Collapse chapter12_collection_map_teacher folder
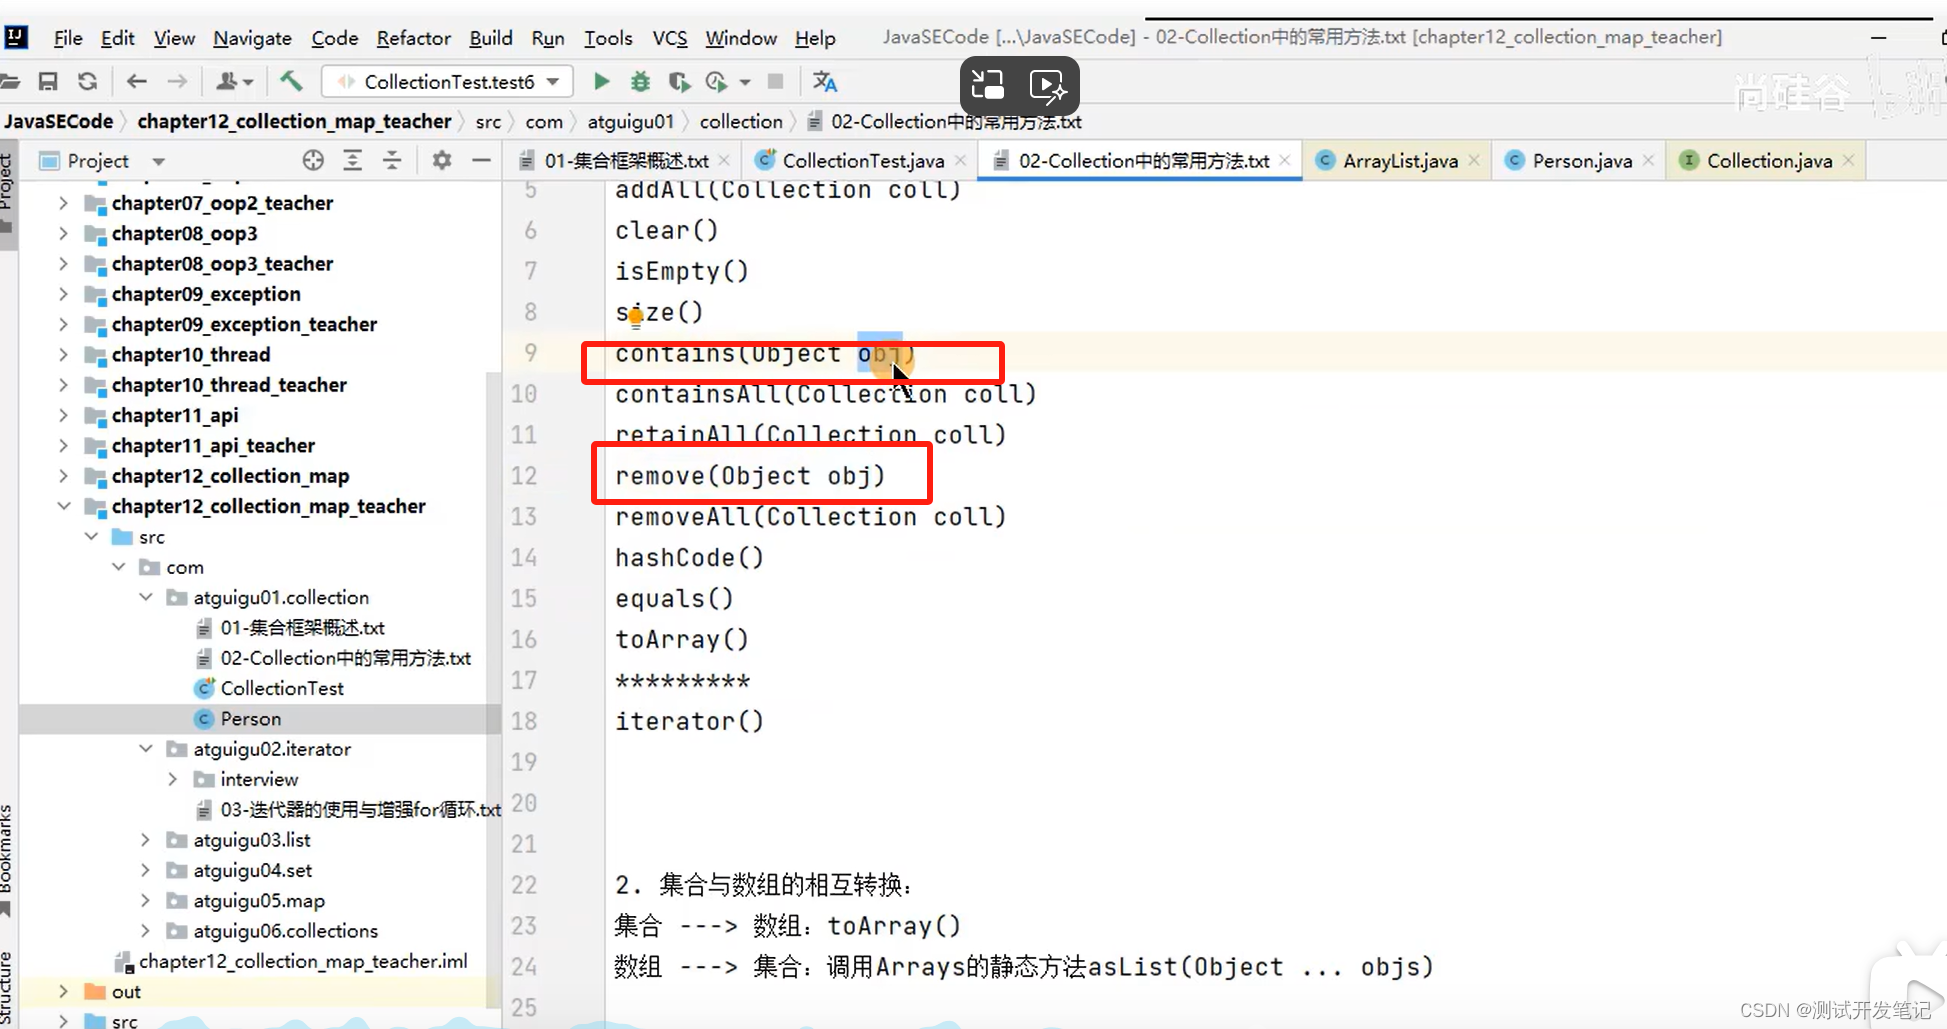Image resolution: width=1947 pixels, height=1029 pixels. click(63, 506)
